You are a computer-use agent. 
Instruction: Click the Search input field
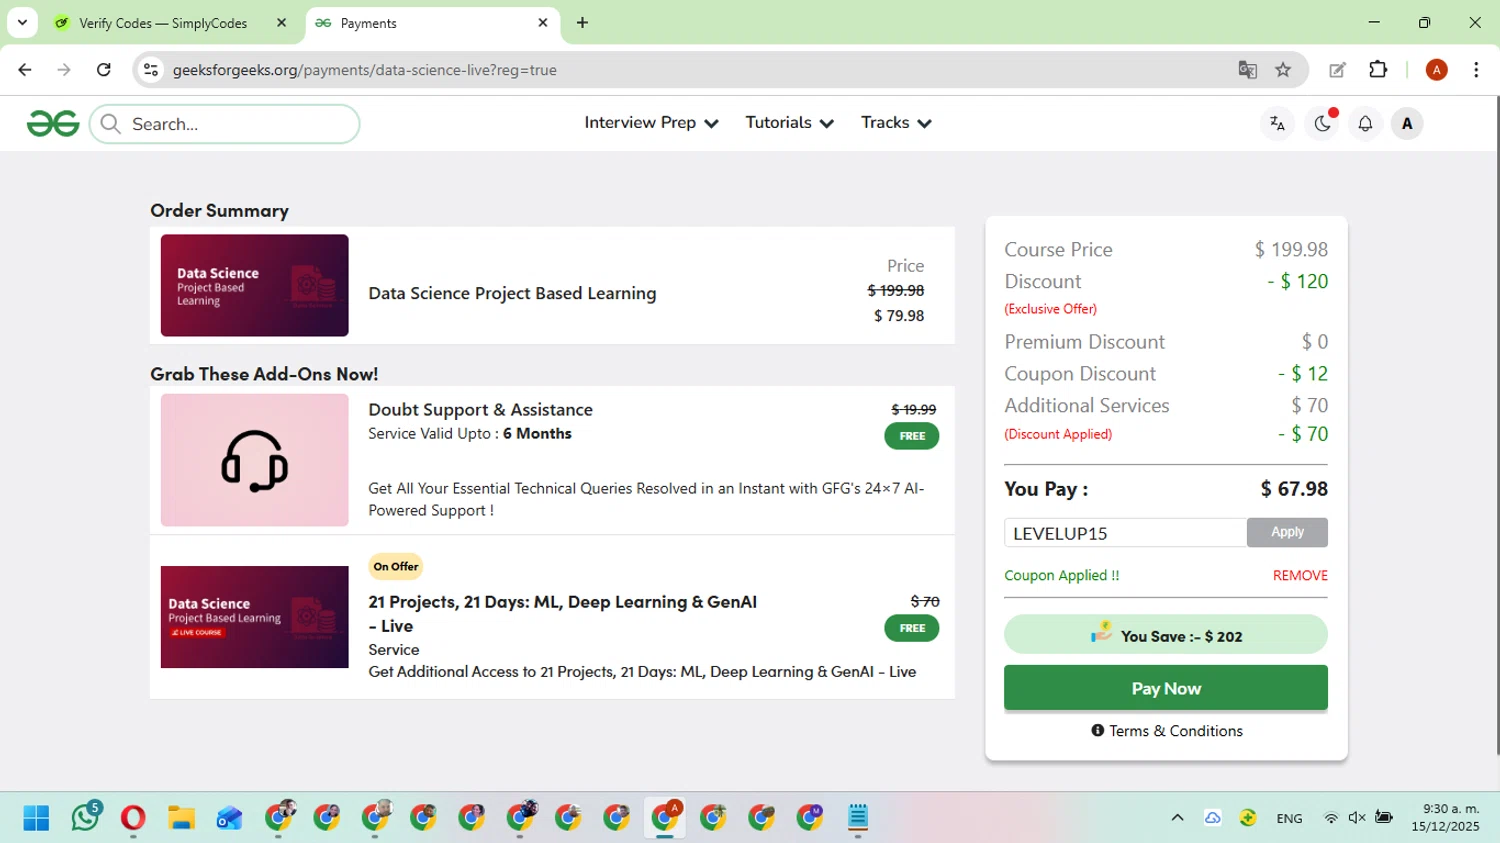(x=225, y=124)
